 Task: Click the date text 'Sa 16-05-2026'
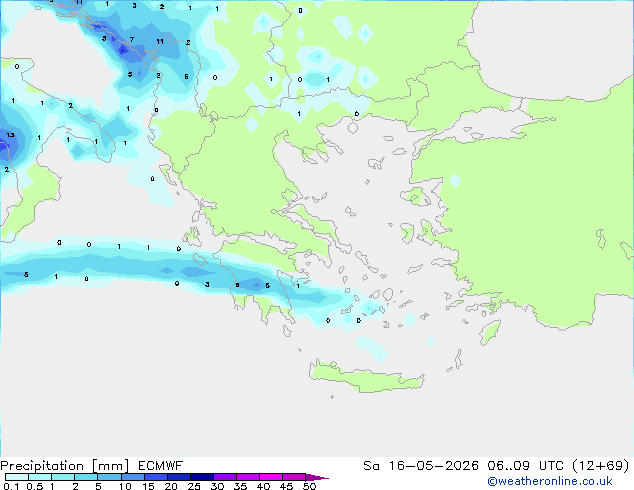[x=421, y=466]
